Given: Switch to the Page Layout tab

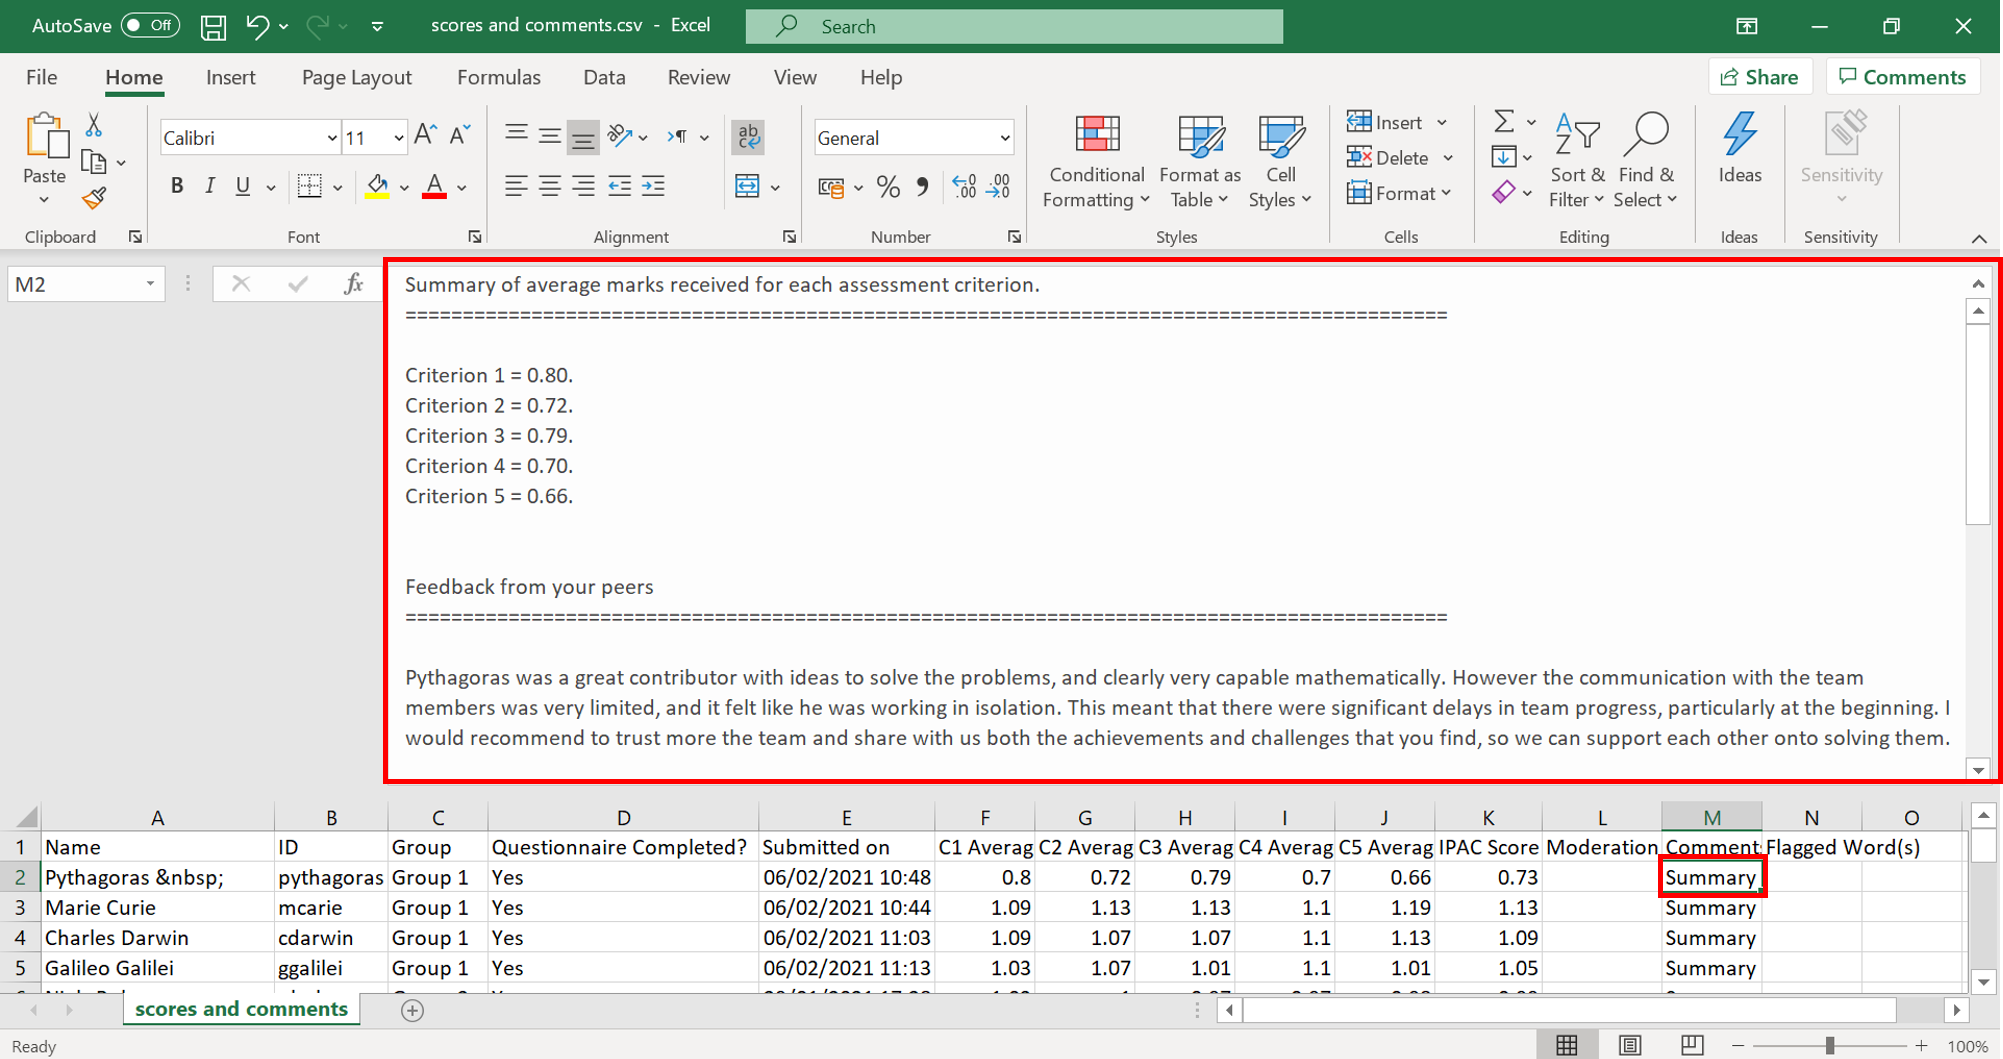Looking at the screenshot, I should 357,77.
